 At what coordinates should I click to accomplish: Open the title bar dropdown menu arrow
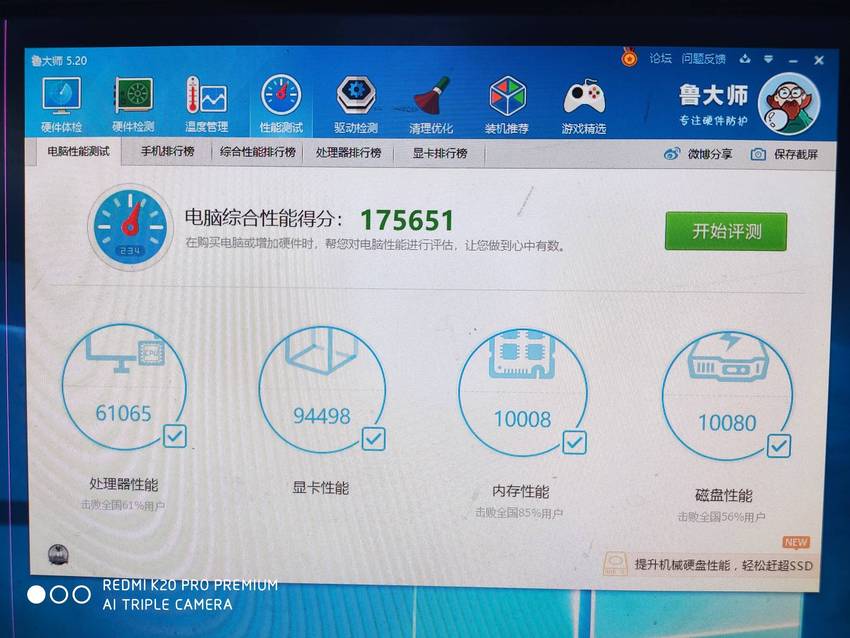tap(768, 59)
